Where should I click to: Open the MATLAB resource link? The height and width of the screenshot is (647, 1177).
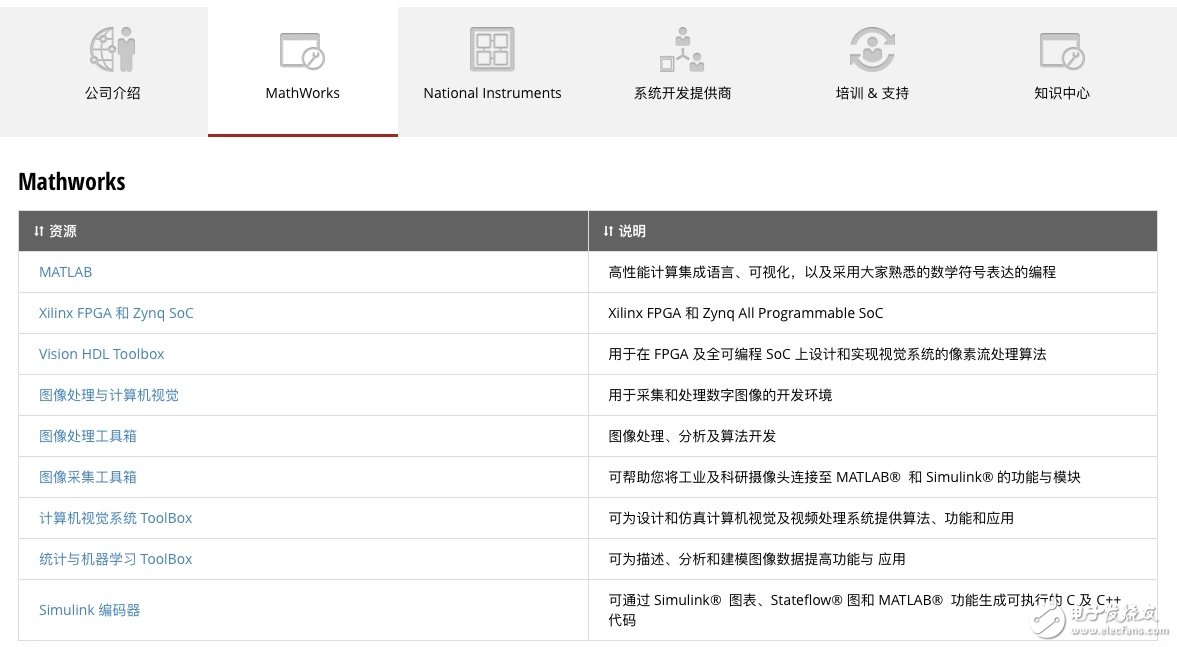point(65,272)
